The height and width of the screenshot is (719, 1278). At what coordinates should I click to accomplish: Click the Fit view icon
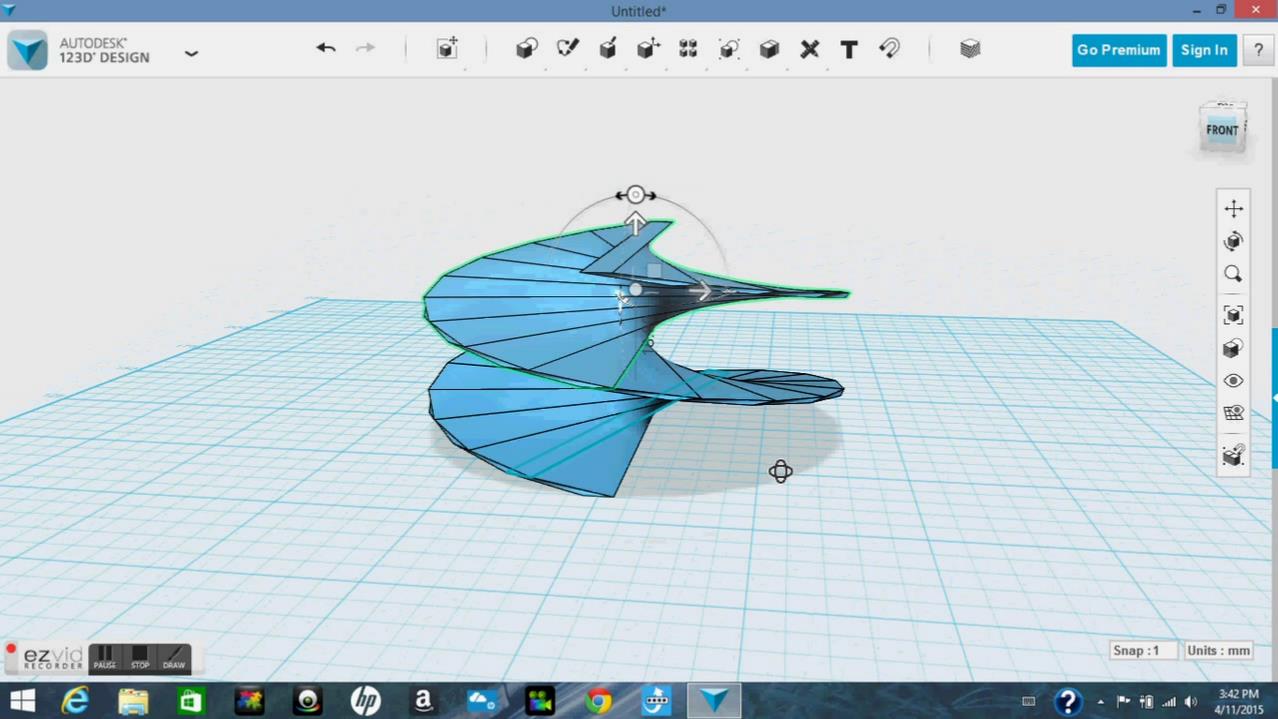click(1233, 315)
